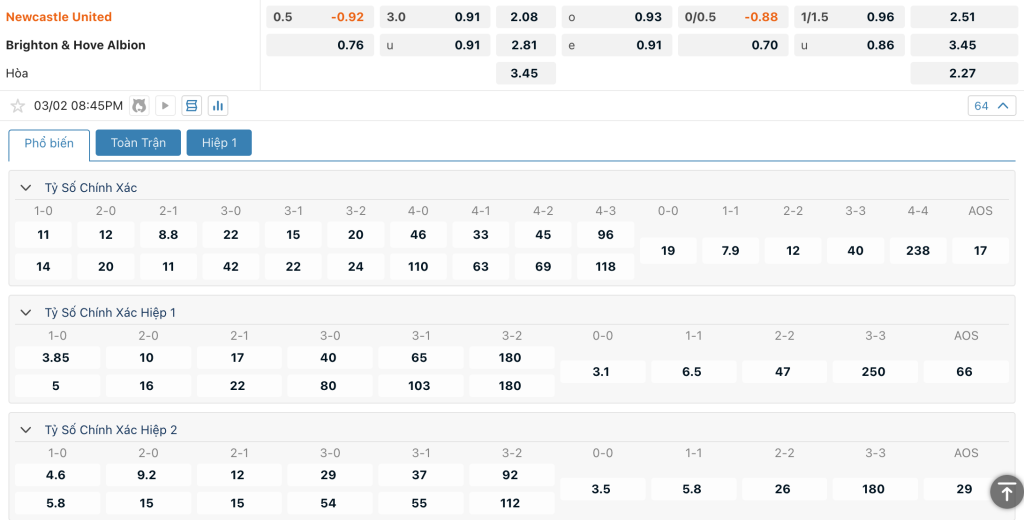Open the stacked layout view icon
The image size is (1024, 520).
[x=191, y=106]
